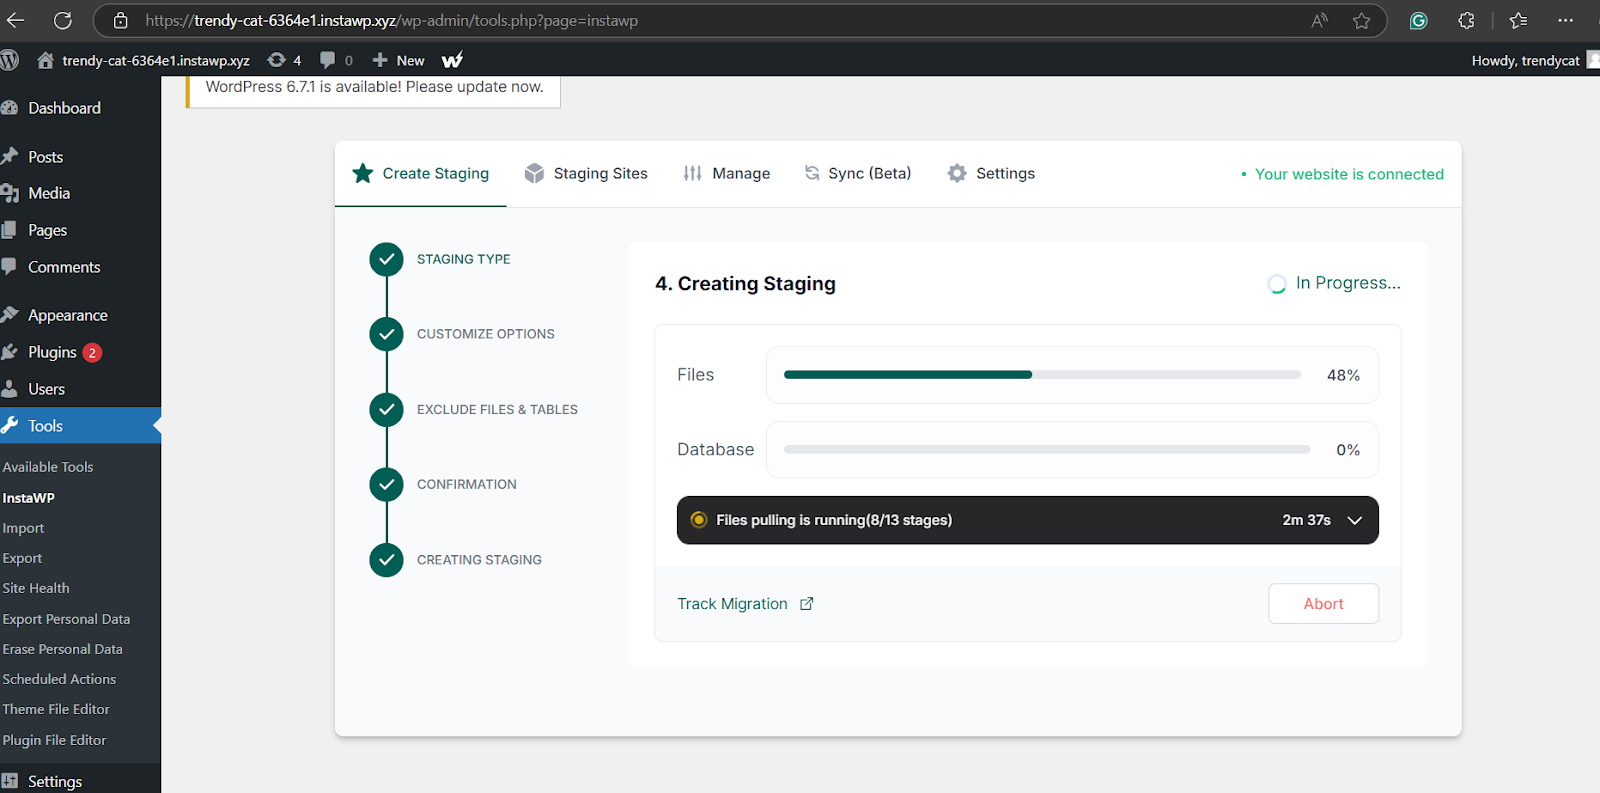Click the Confirmation step checkmark

[386, 484]
